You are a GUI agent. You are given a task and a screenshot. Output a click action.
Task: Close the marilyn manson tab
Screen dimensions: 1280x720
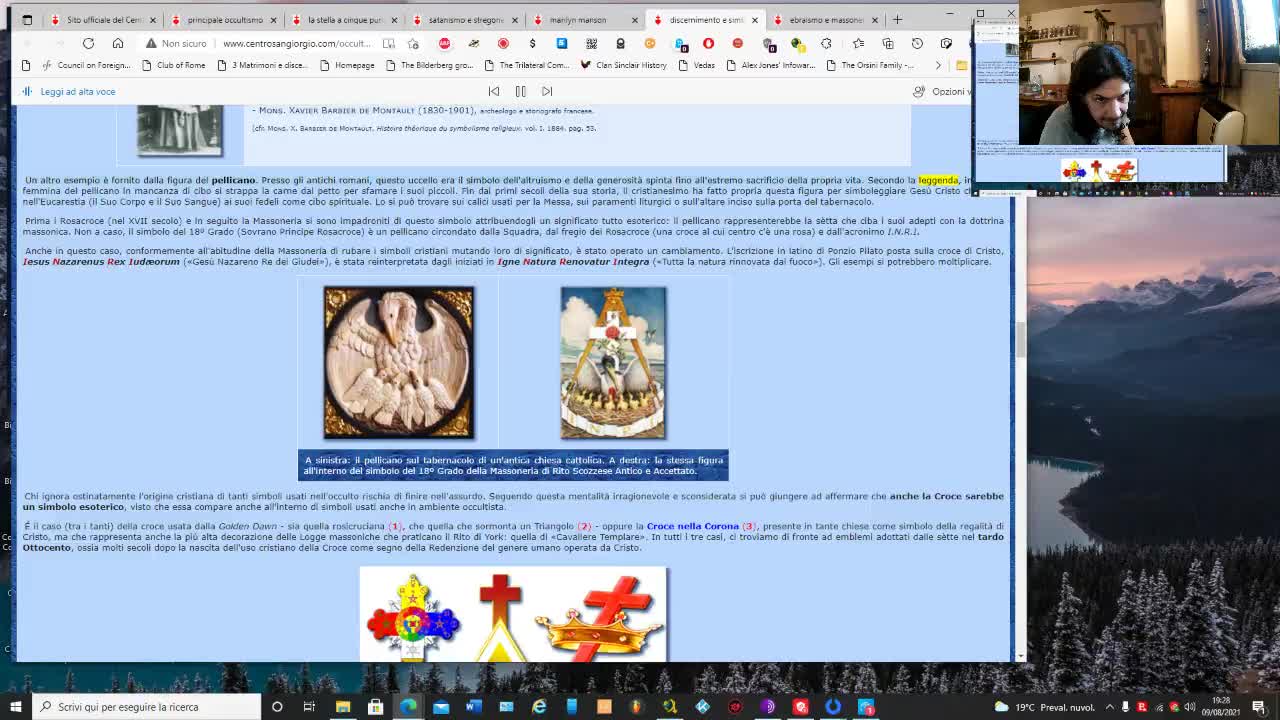pyautogui.click(x=634, y=20)
